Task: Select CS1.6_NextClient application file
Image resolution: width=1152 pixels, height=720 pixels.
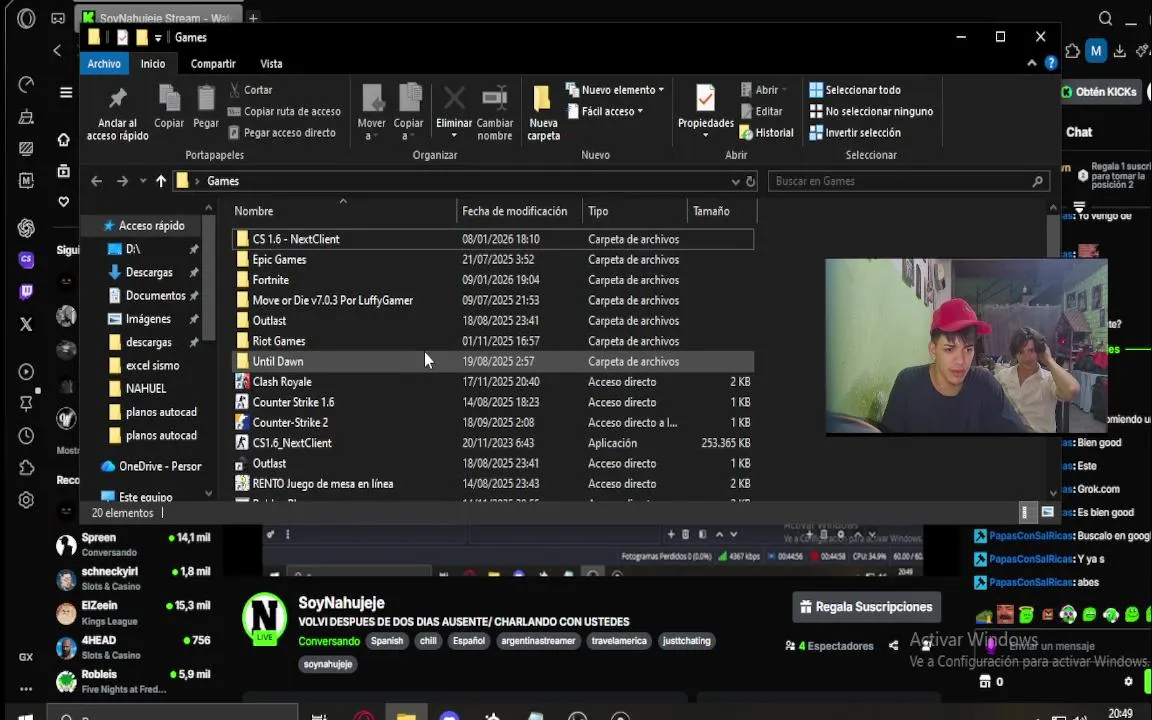Action: click(492, 443)
